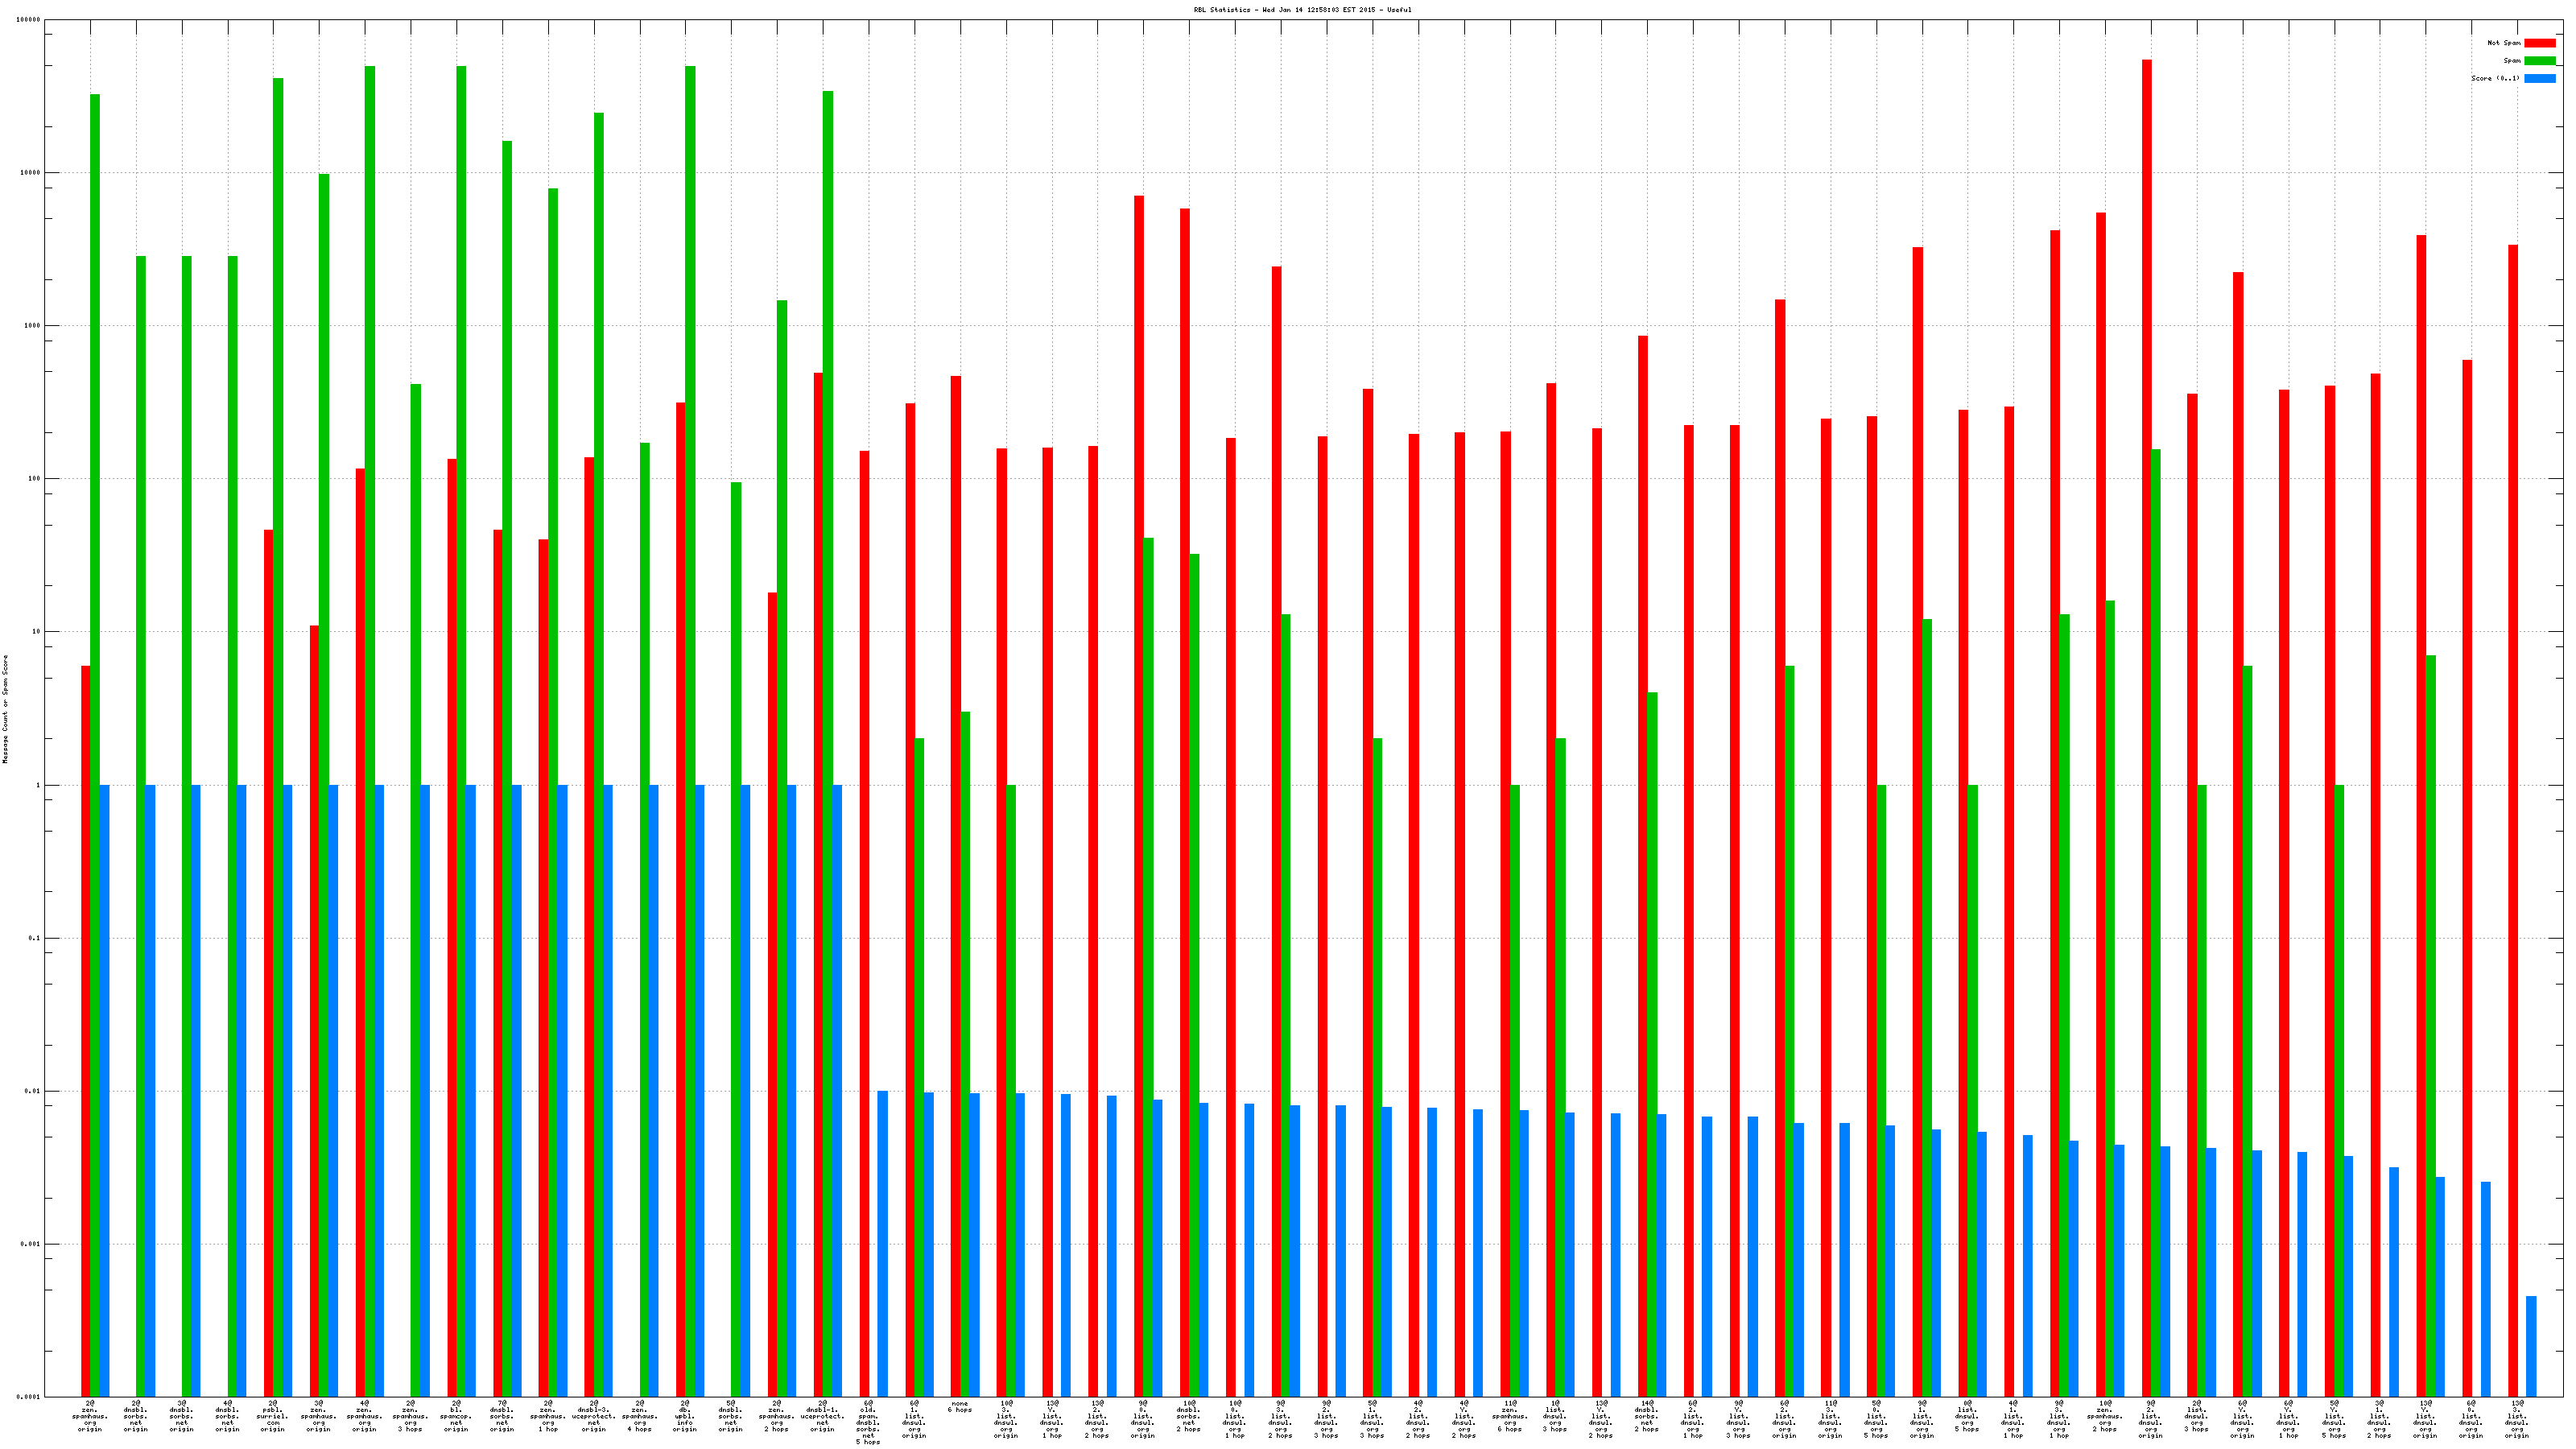This screenshot has width=2576, height=1449.
Task: Click the 'db.wpbl.info origin' x-axis label
Action: (685, 1416)
